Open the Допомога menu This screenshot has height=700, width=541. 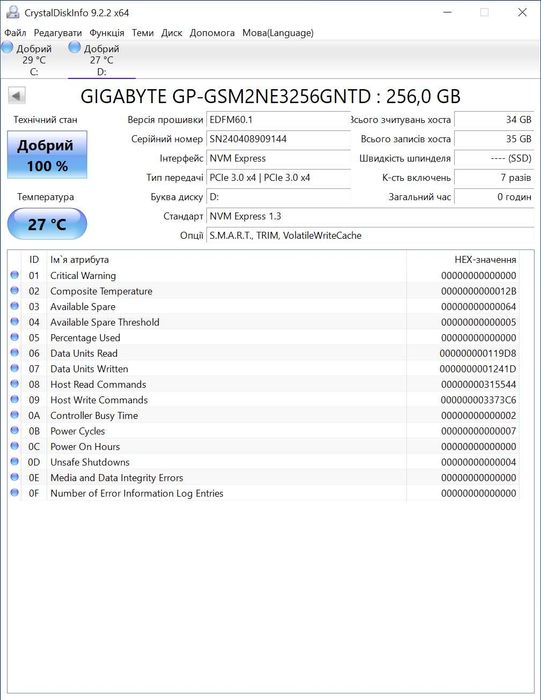[x=212, y=33]
